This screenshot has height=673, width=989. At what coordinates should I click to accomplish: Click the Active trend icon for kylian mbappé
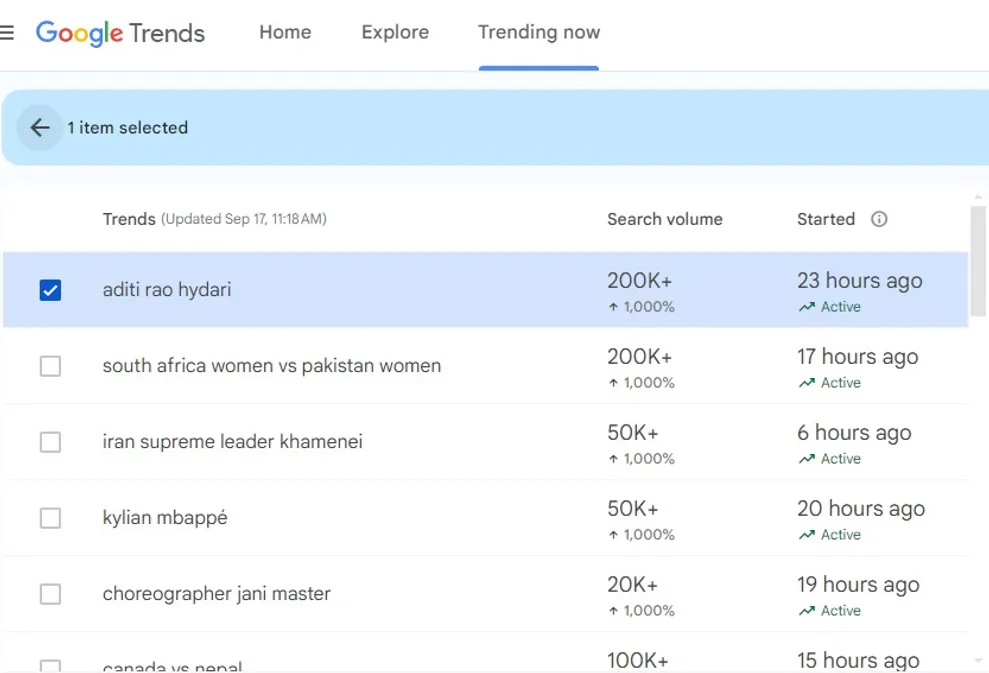pos(806,536)
